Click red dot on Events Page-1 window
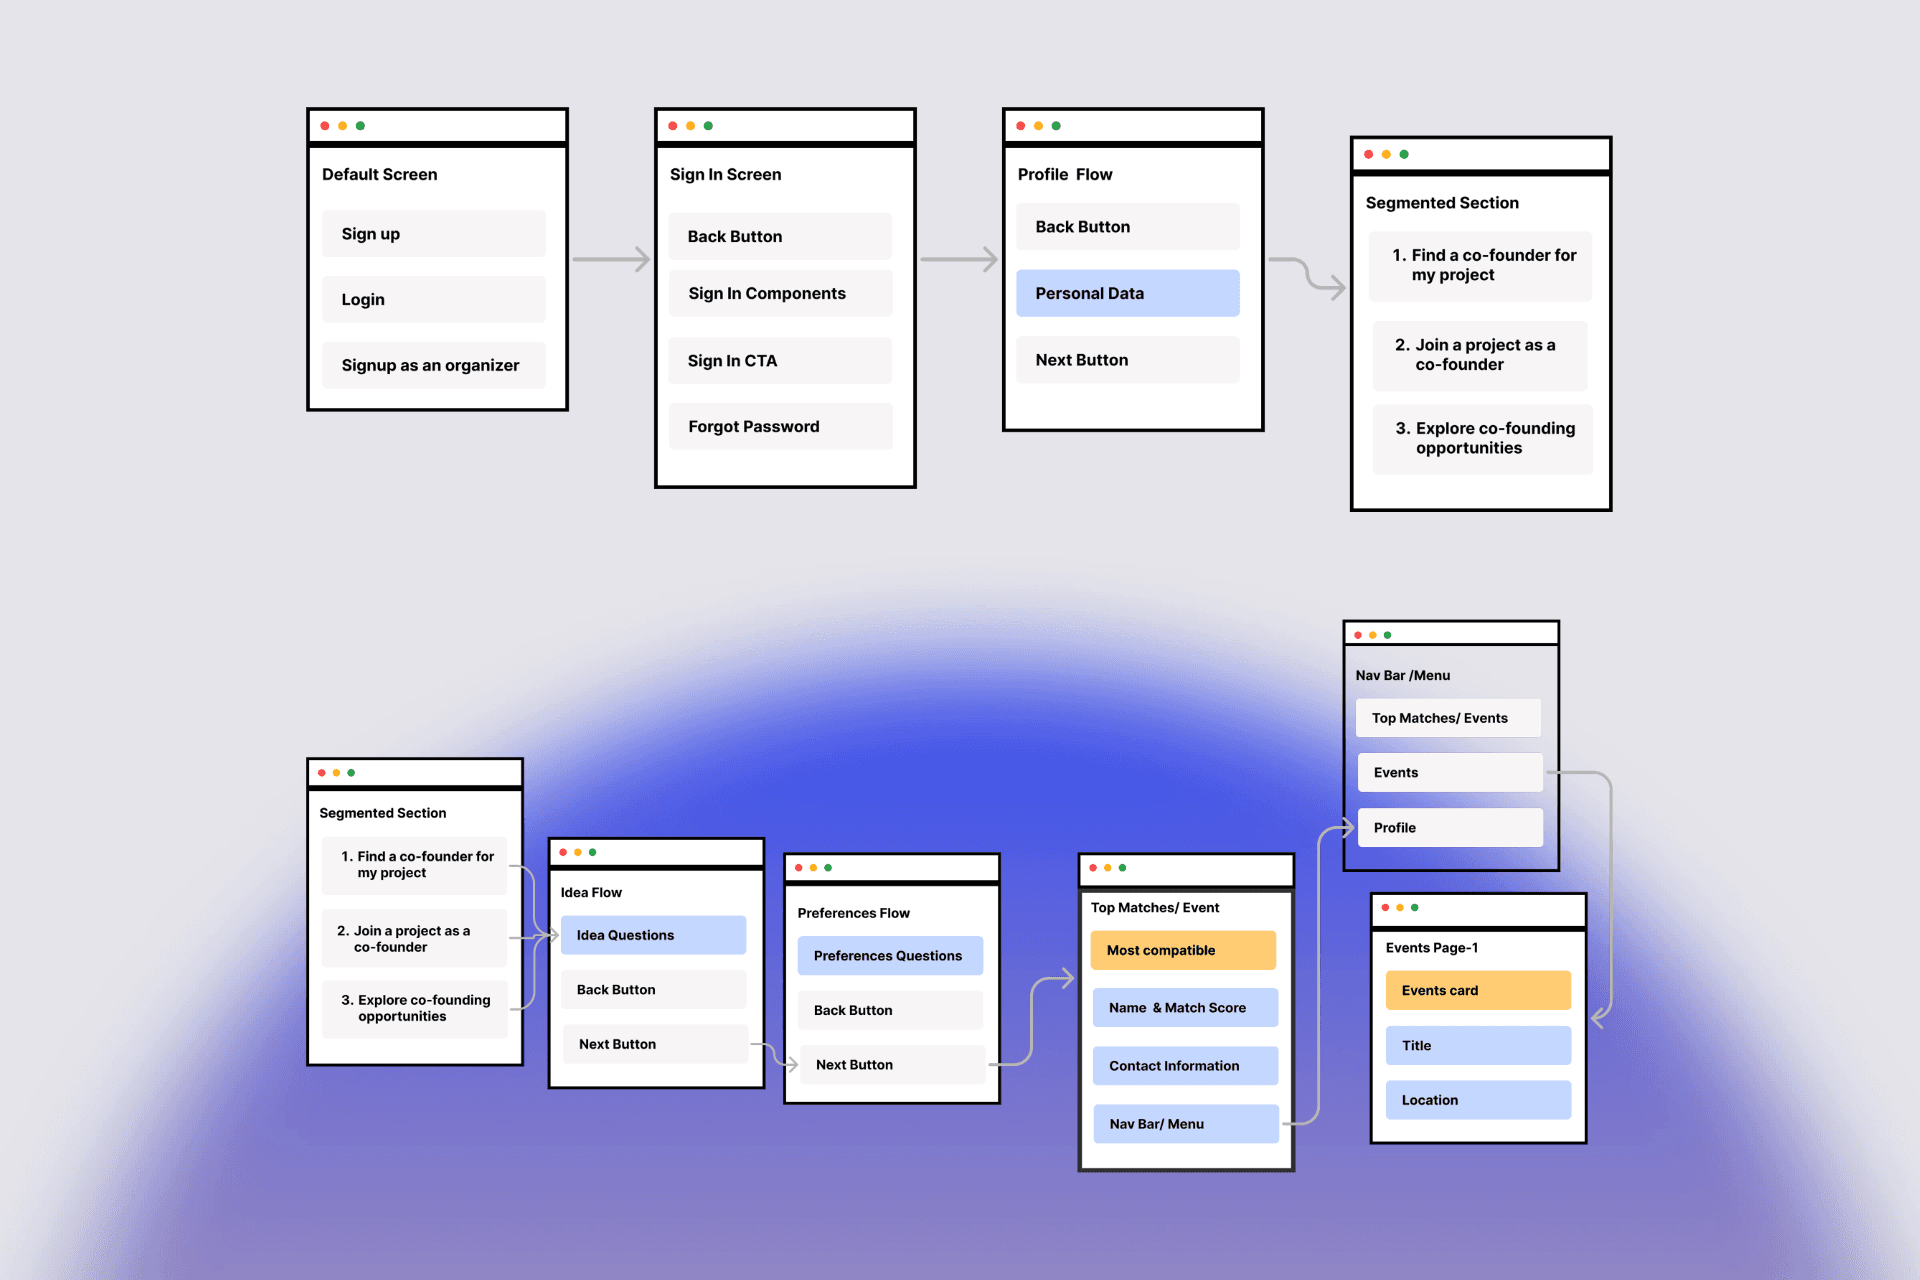Viewport: 1920px width, 1280px height. [x=1385, y=907]
